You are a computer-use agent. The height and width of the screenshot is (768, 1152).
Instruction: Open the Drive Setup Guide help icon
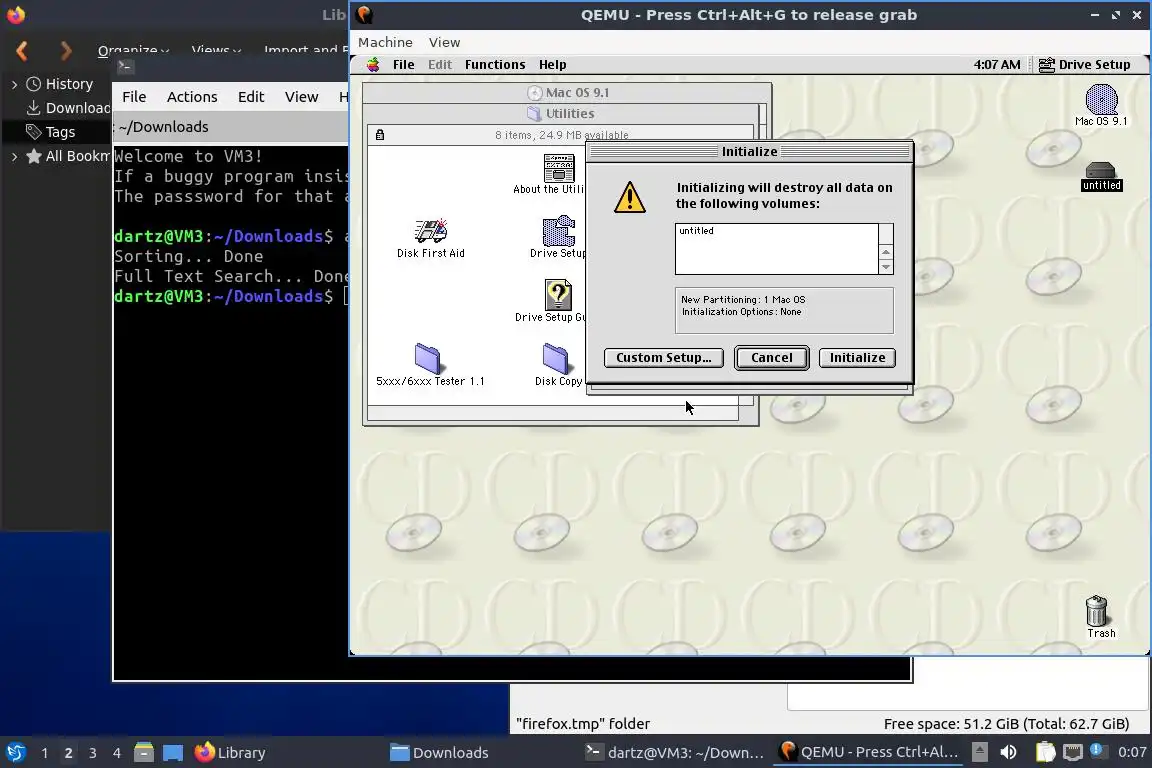(x=558, y=295)
